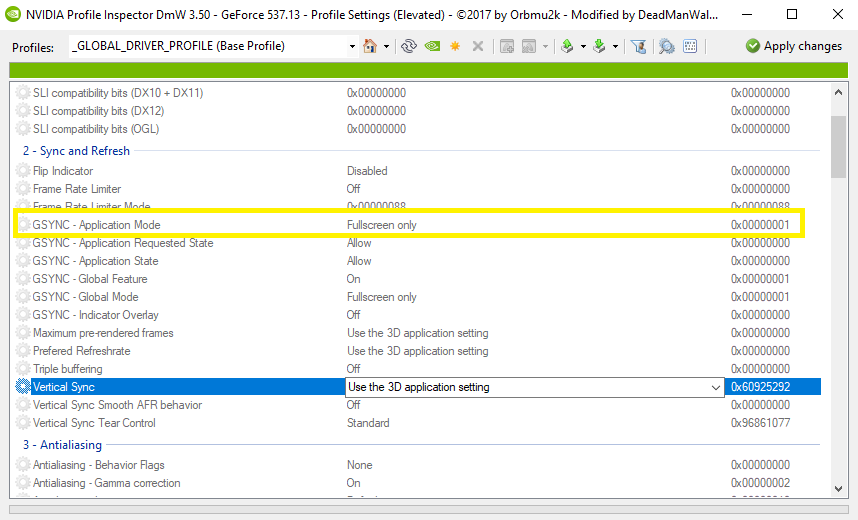858x520 pixels.
Task: Open the Profiles combo box dropdown
Action: tap(352, 46)
